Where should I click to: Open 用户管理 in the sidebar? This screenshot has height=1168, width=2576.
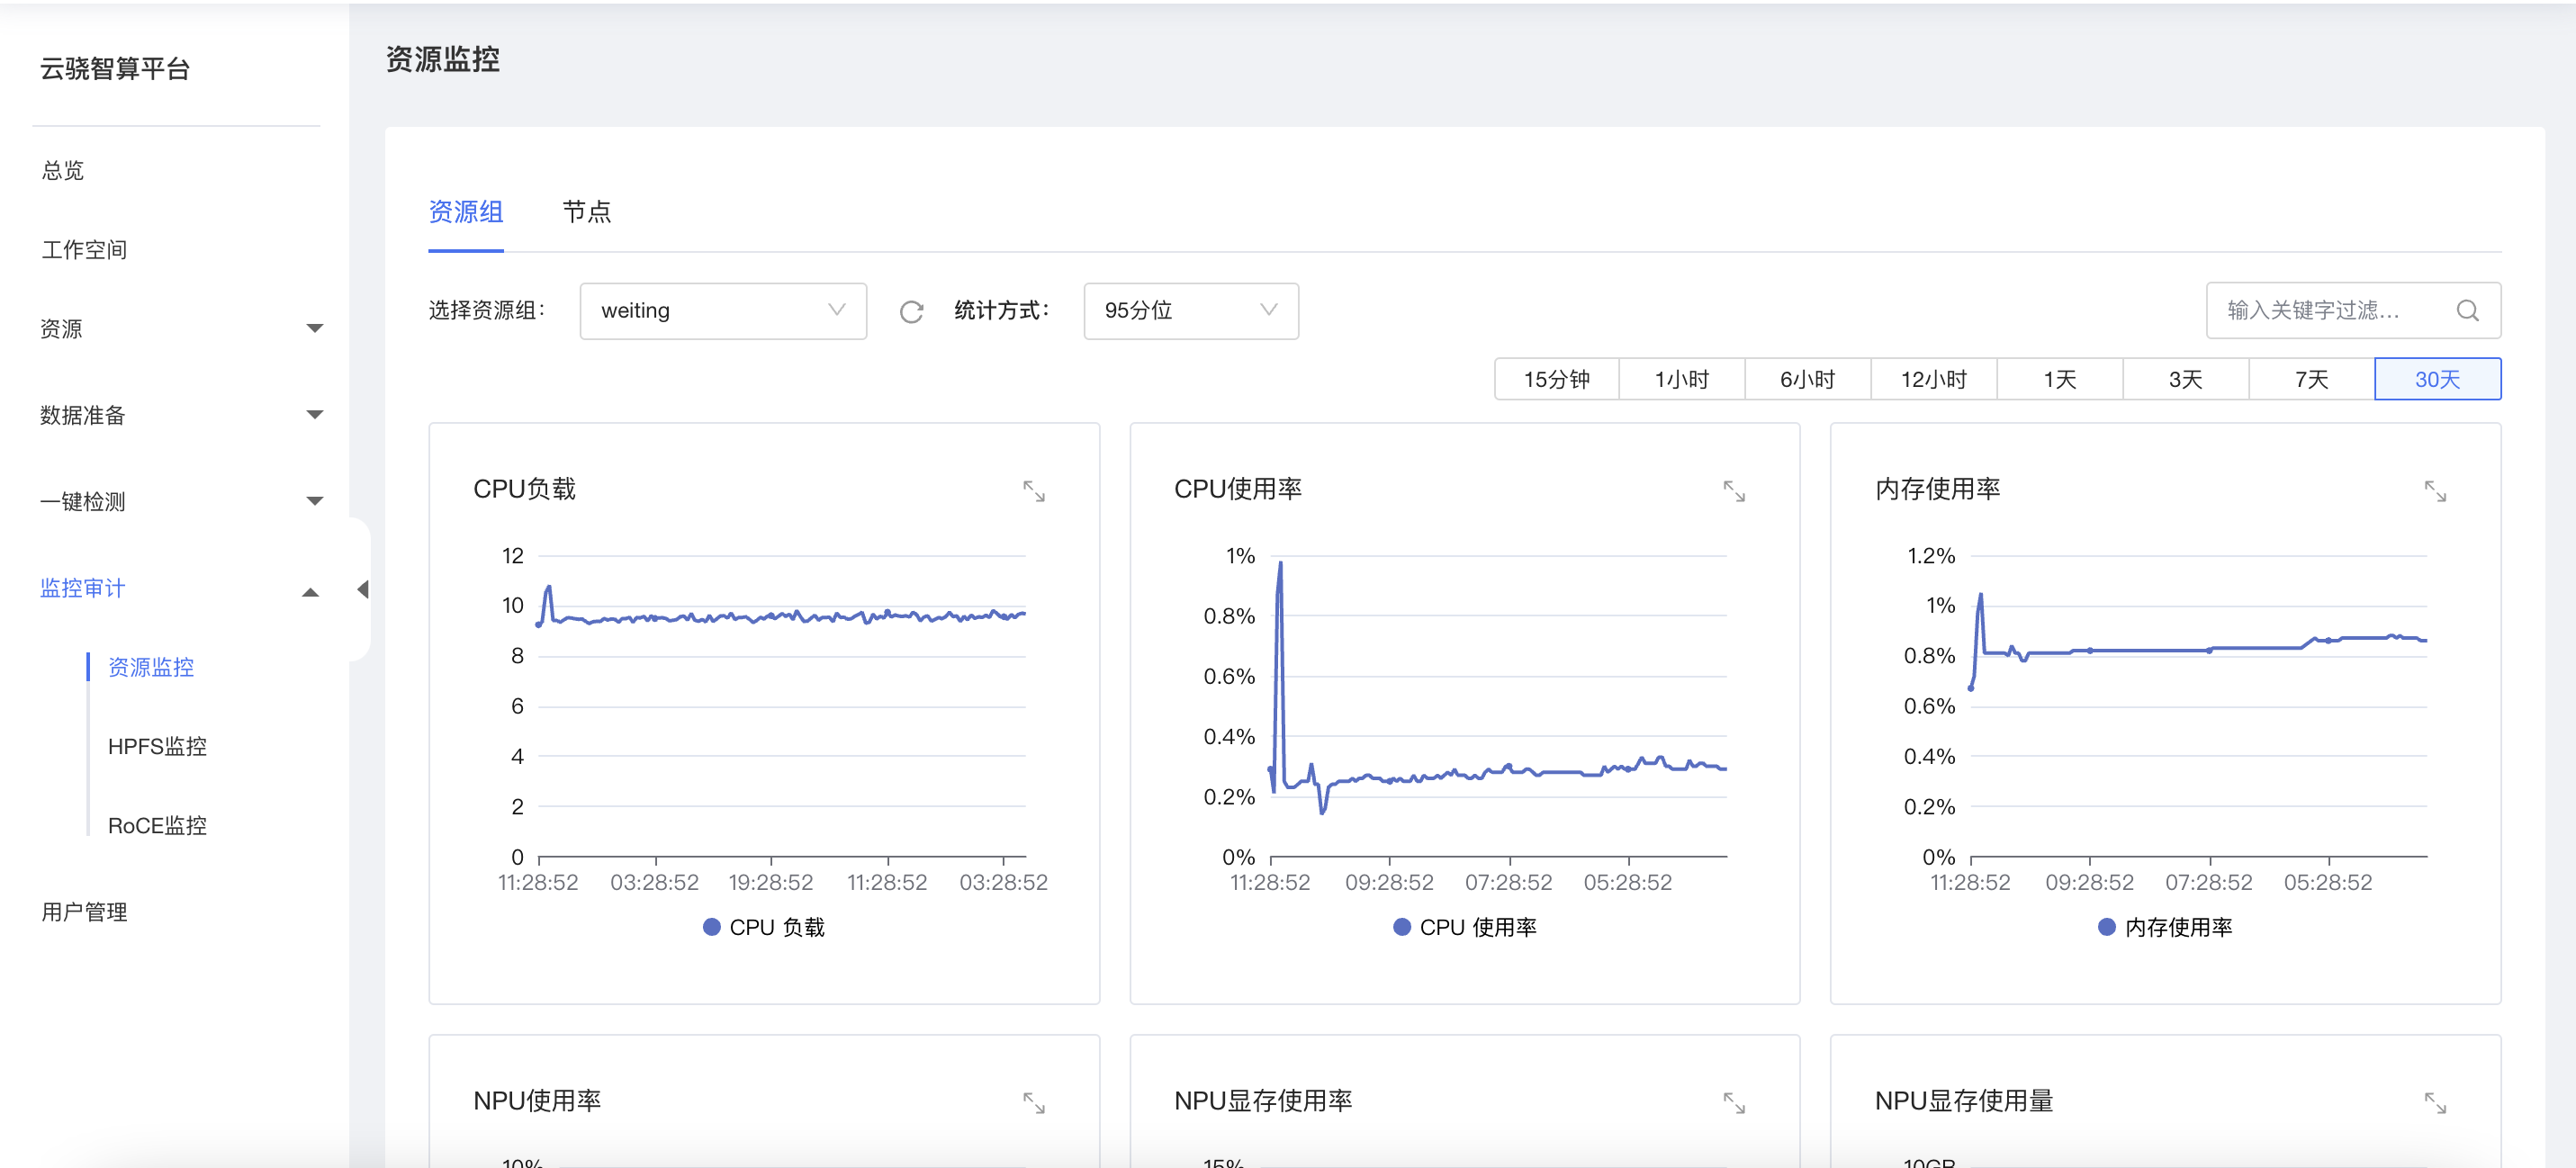(84, 912)
